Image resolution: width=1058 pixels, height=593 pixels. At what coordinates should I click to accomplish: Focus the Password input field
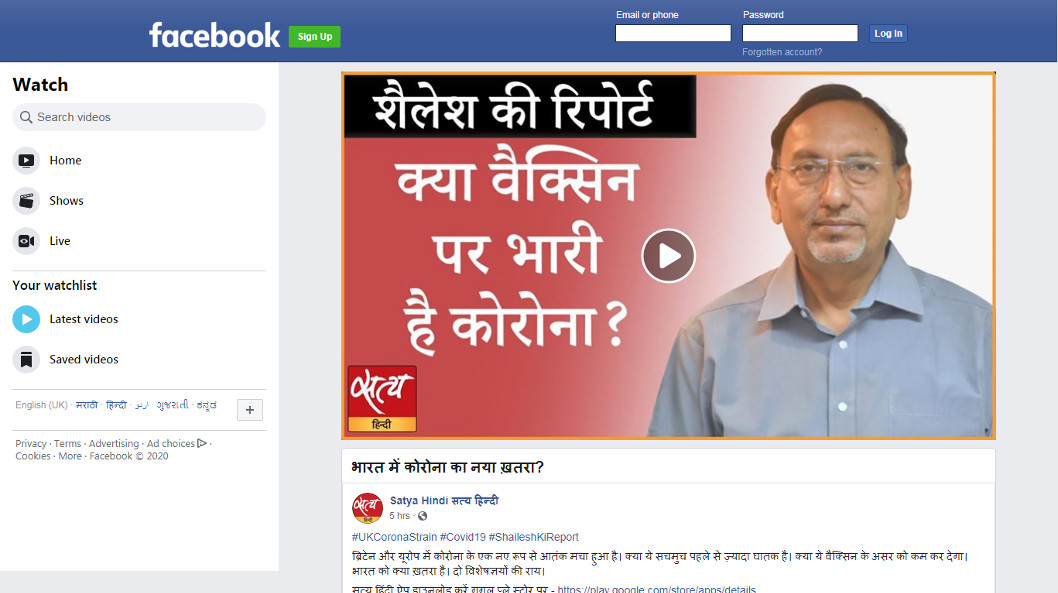point(800,33)
